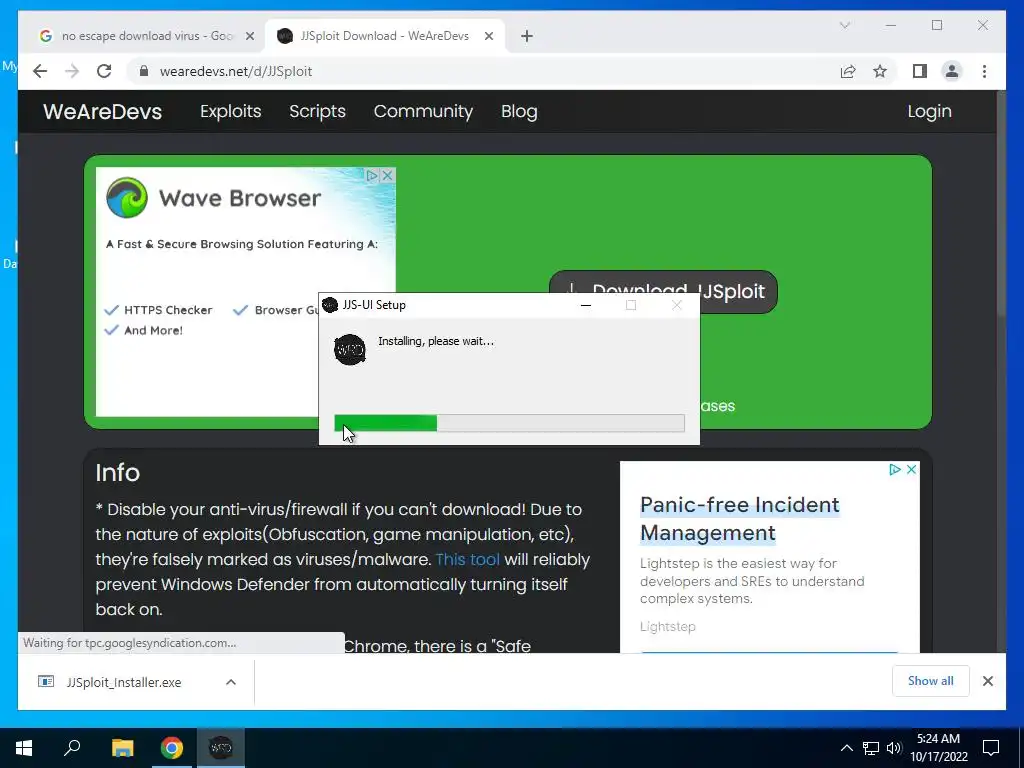Image resolution: width=1024 pixels, height=768 pixels.
Task: Open the taskbar clock and date
Action: tap(939, 748)
